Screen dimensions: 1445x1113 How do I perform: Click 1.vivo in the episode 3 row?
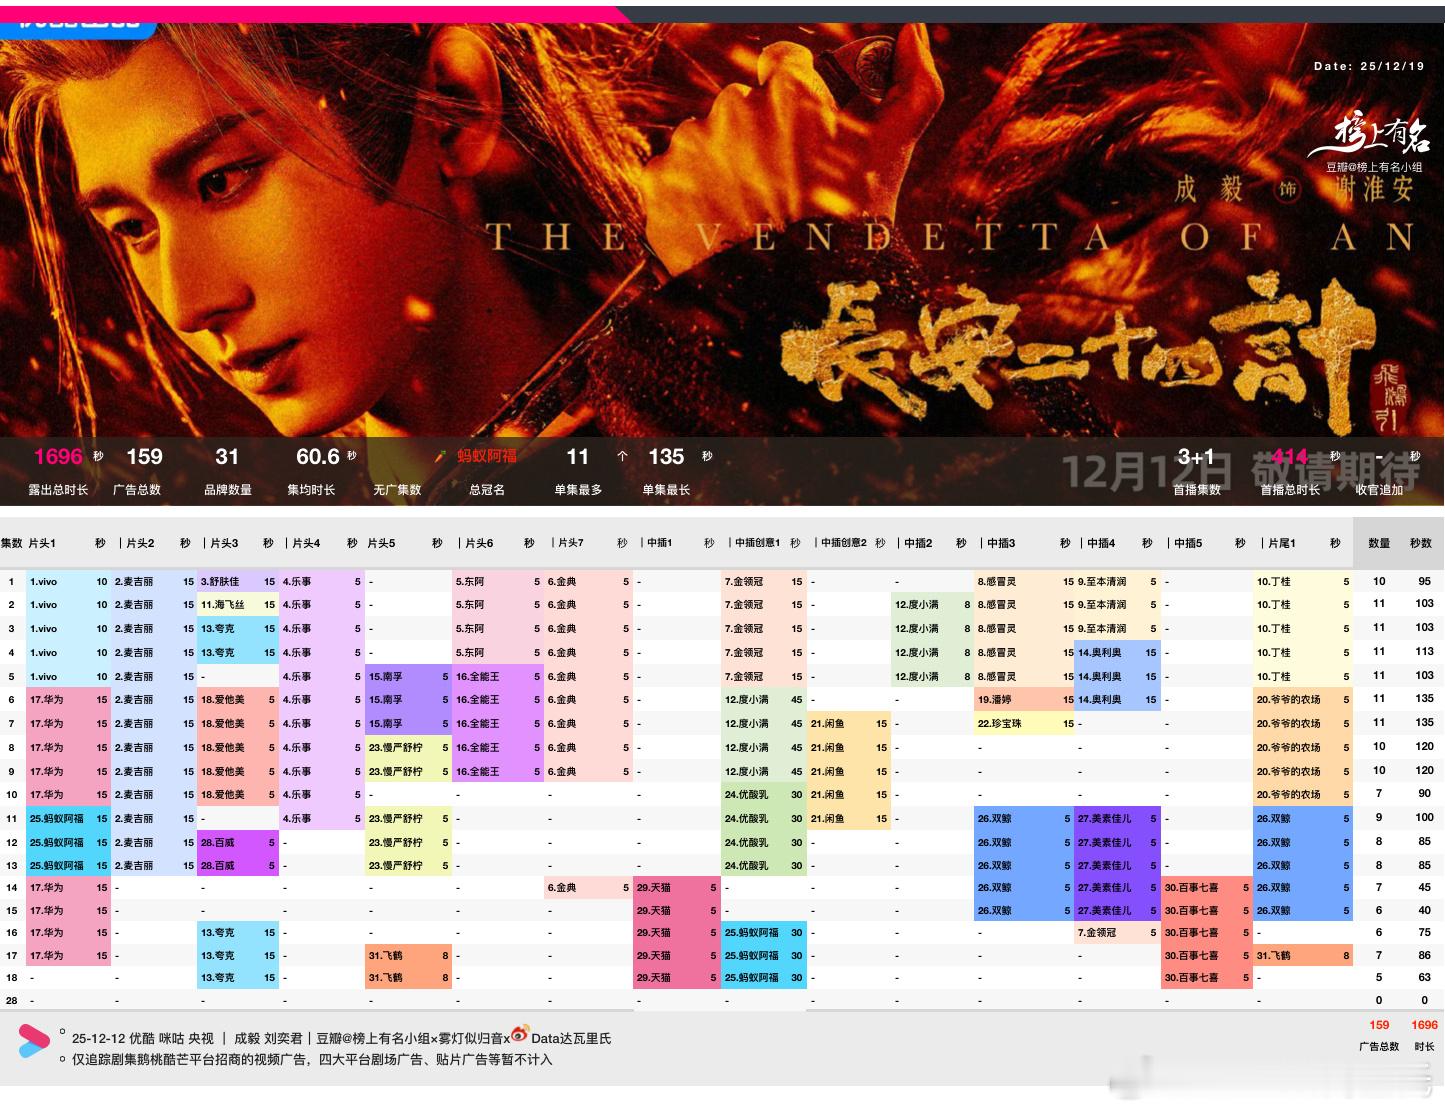[69, 629]
